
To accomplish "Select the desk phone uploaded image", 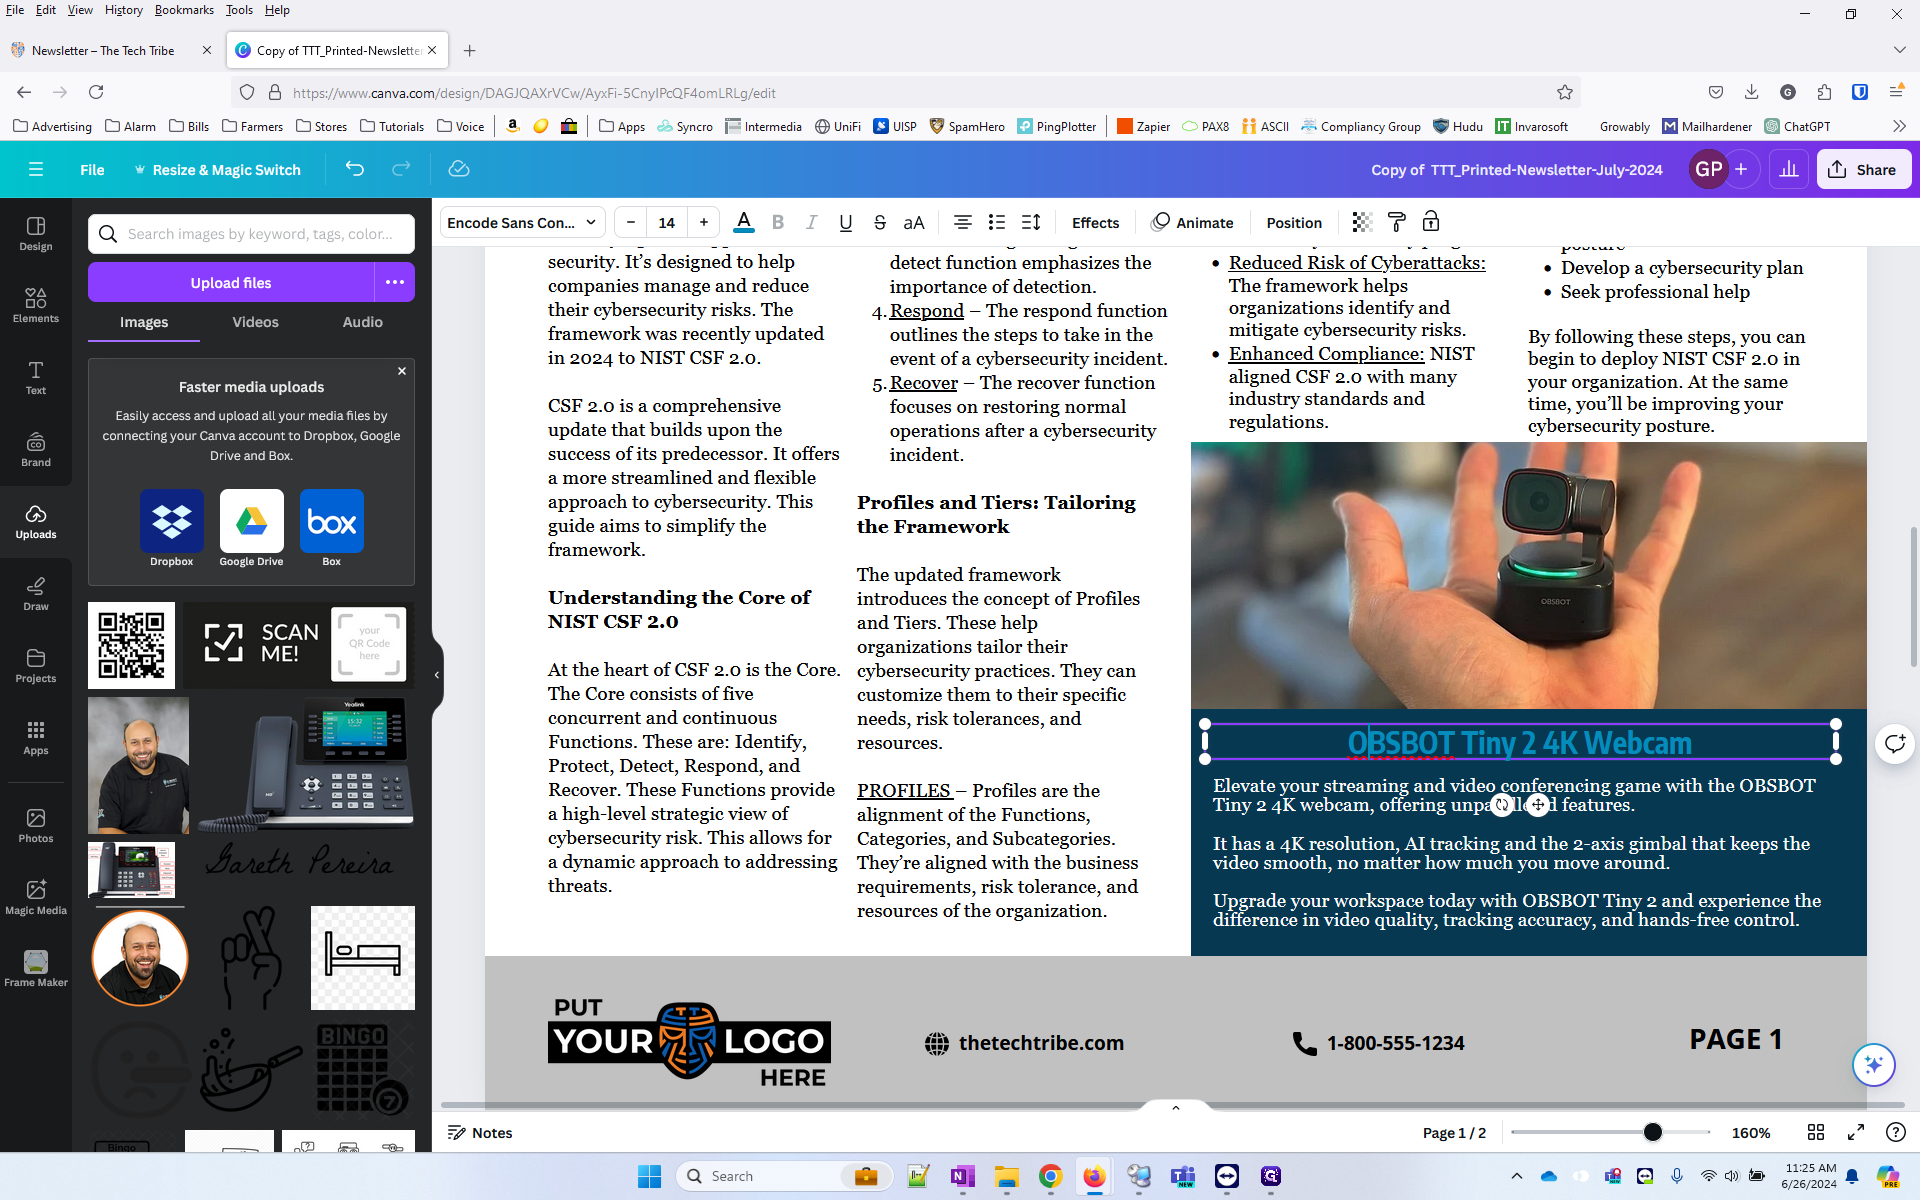I will pyautogui.click(x=305, y=765).
